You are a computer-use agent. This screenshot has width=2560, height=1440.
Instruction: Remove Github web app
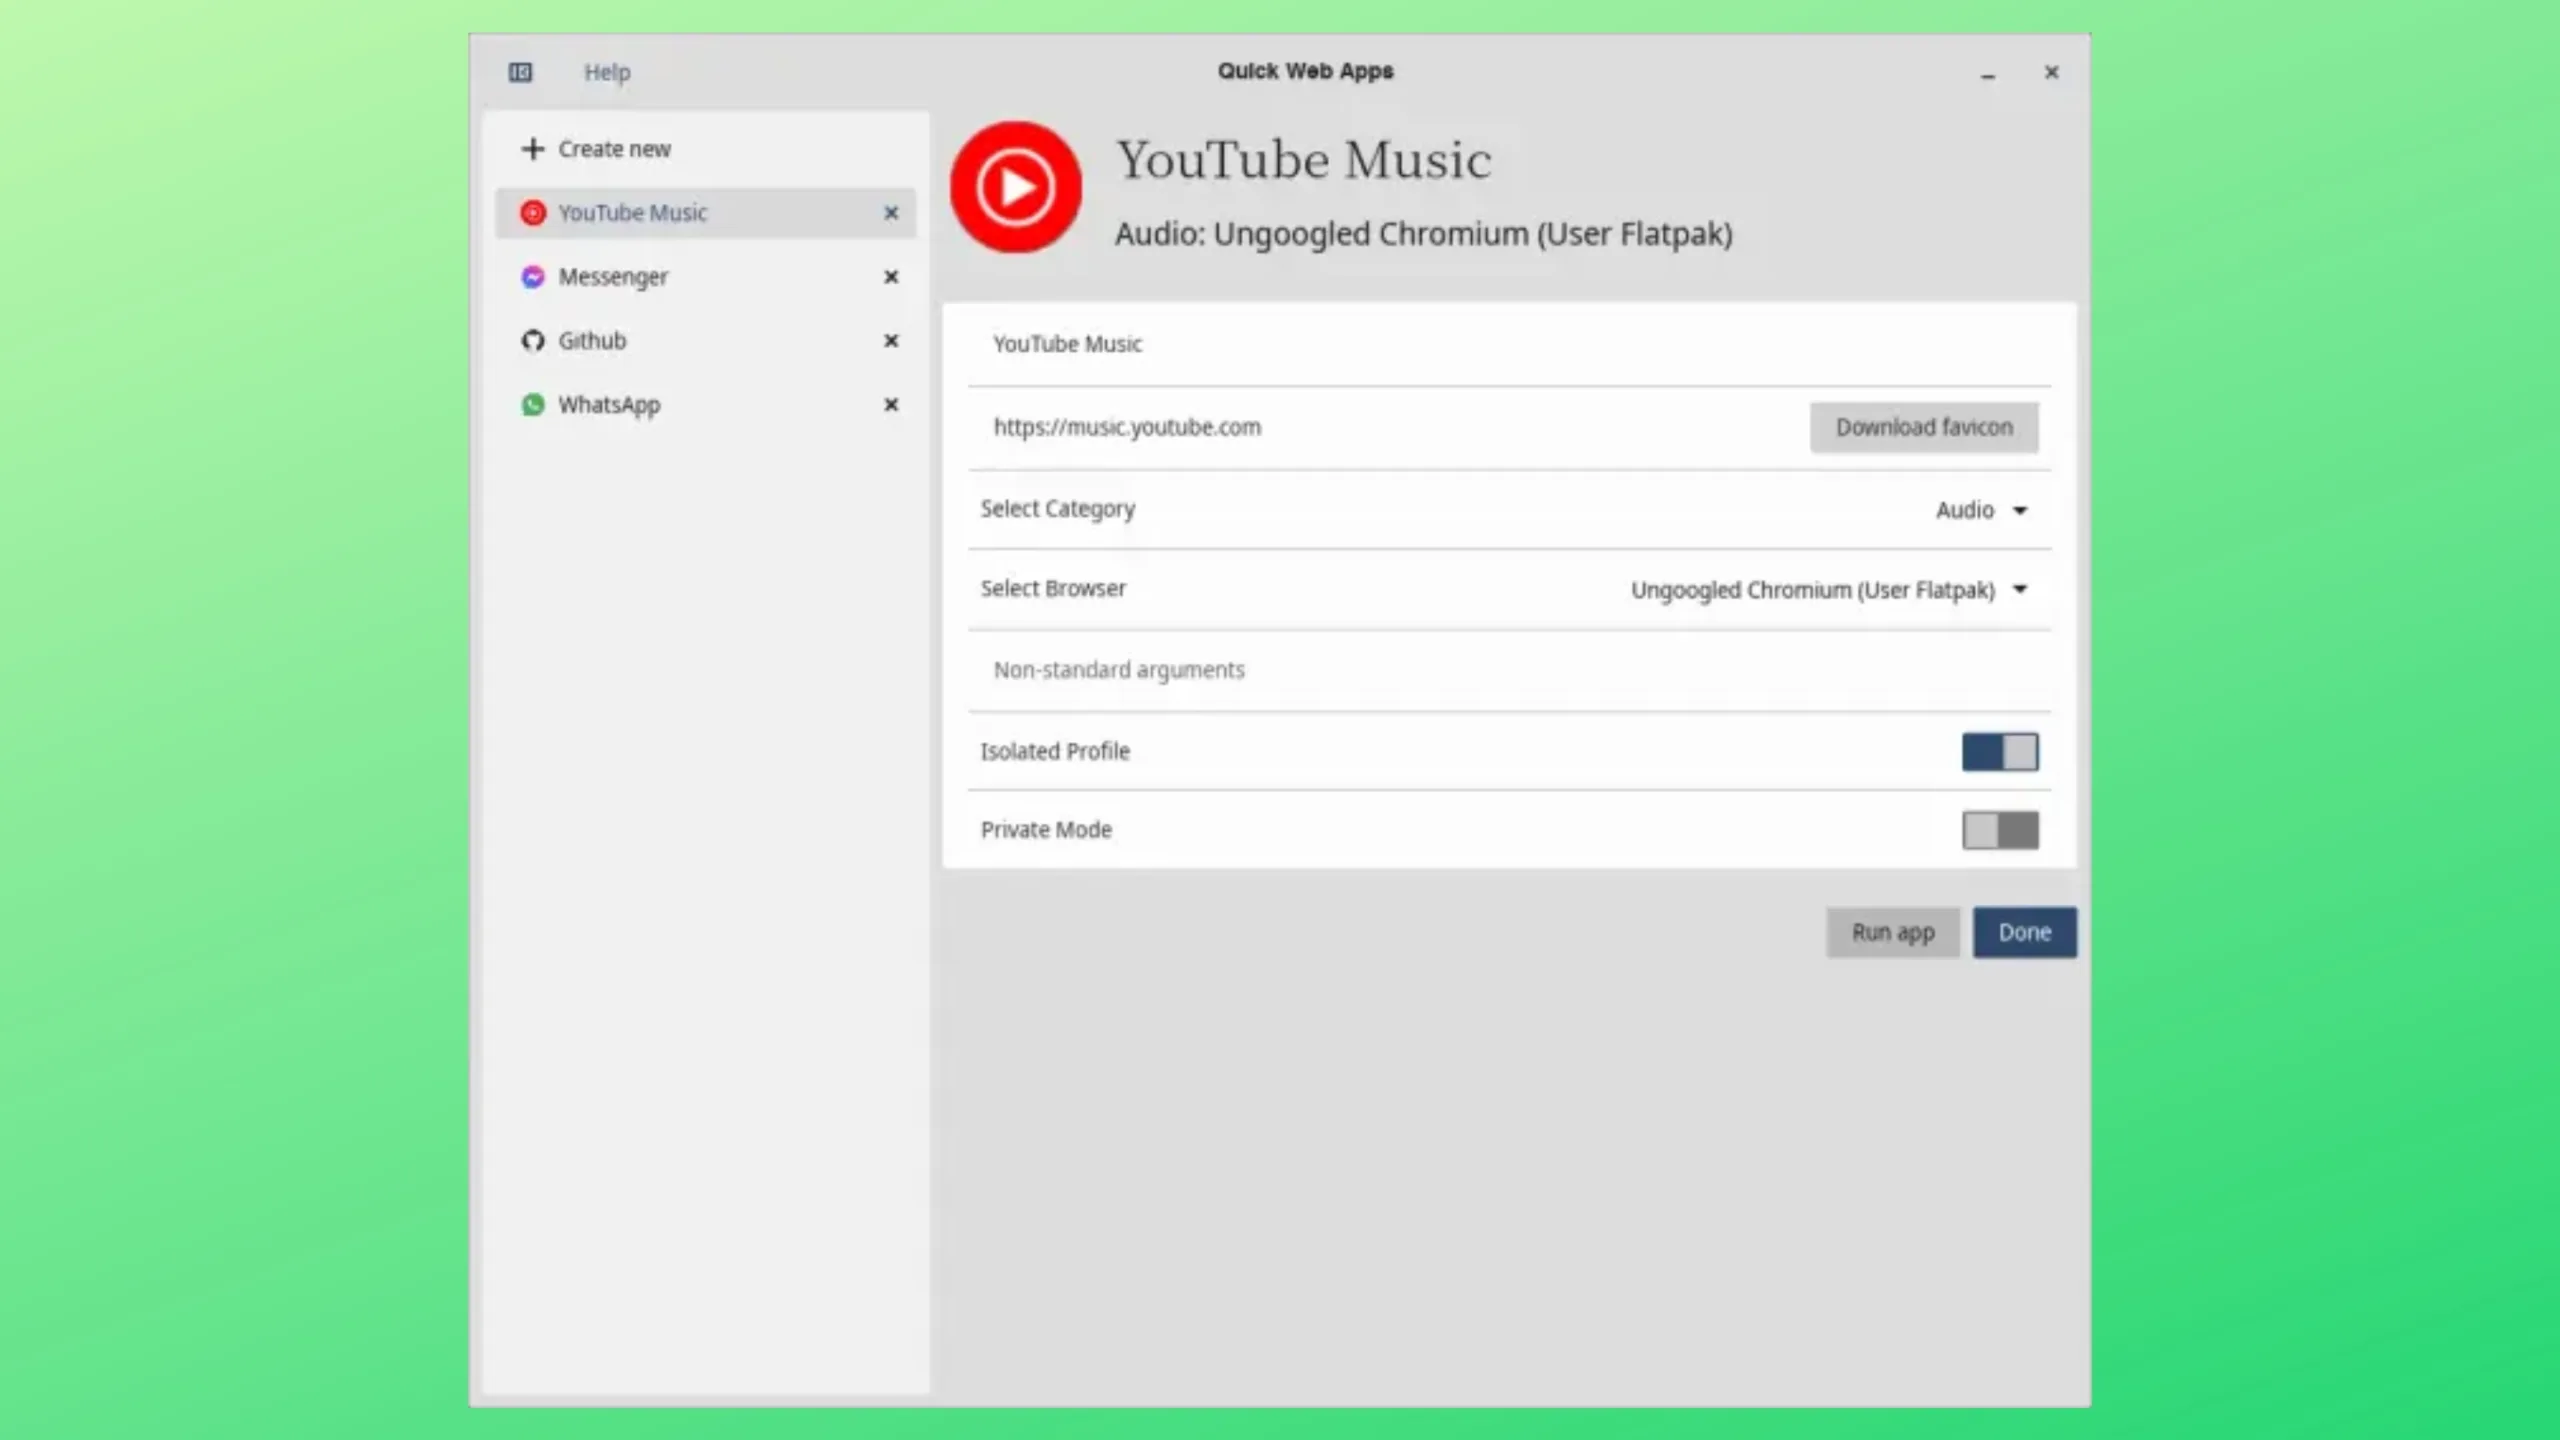[891, 341]
